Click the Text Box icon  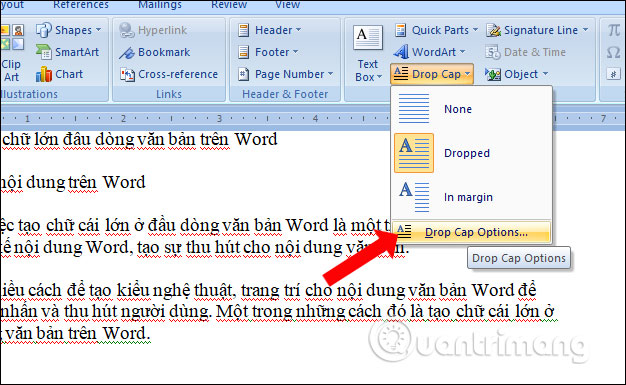[368, 38]
